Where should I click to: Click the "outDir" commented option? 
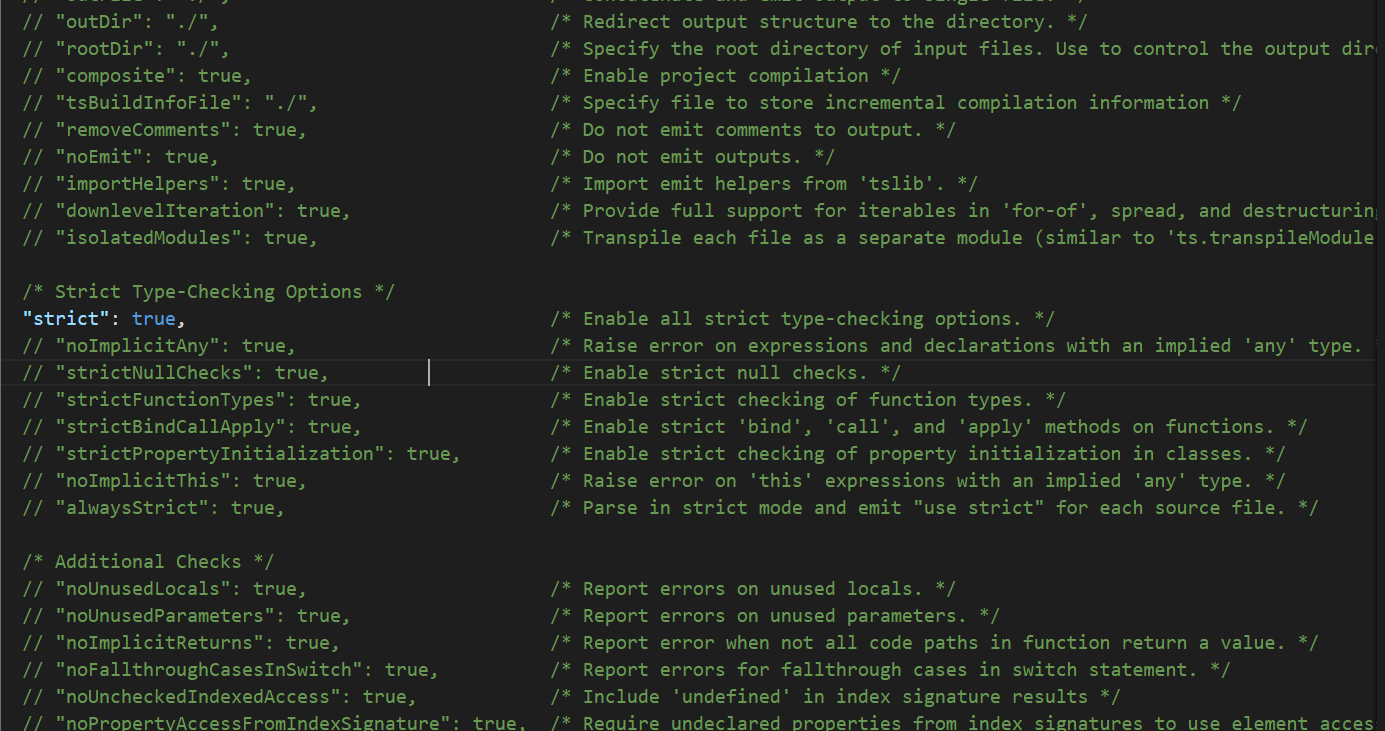pos(121,22)
